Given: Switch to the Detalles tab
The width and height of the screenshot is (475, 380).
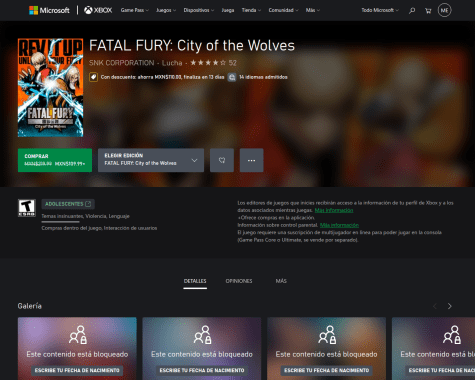Looking at the screenshot, I should 195,281.
